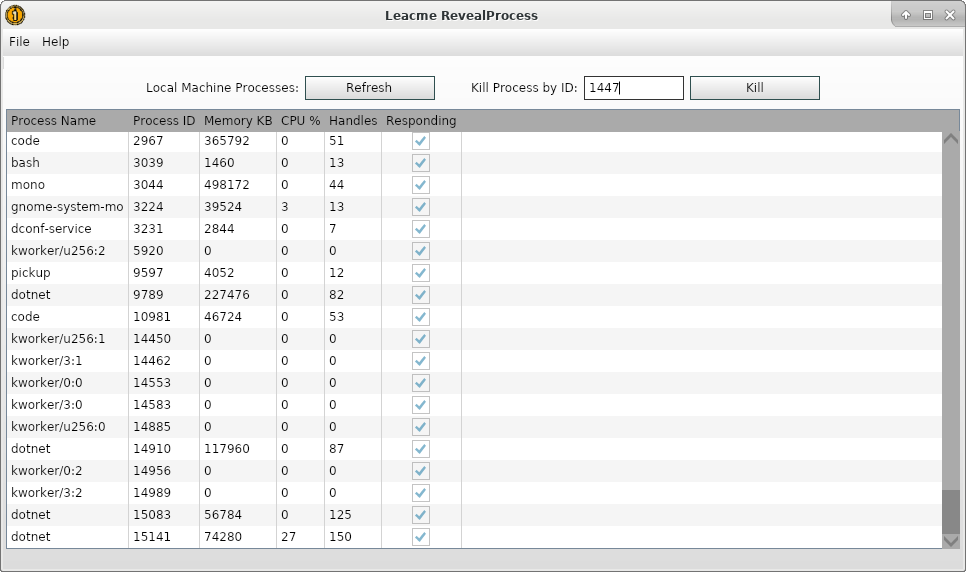Sort by CPU % column header

point(300,121)
